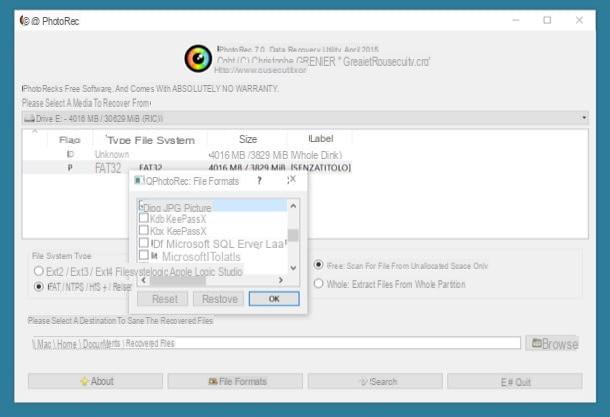The image size is (610, 417).
Task: Browse for a destination folder
Action: point(552,343)
